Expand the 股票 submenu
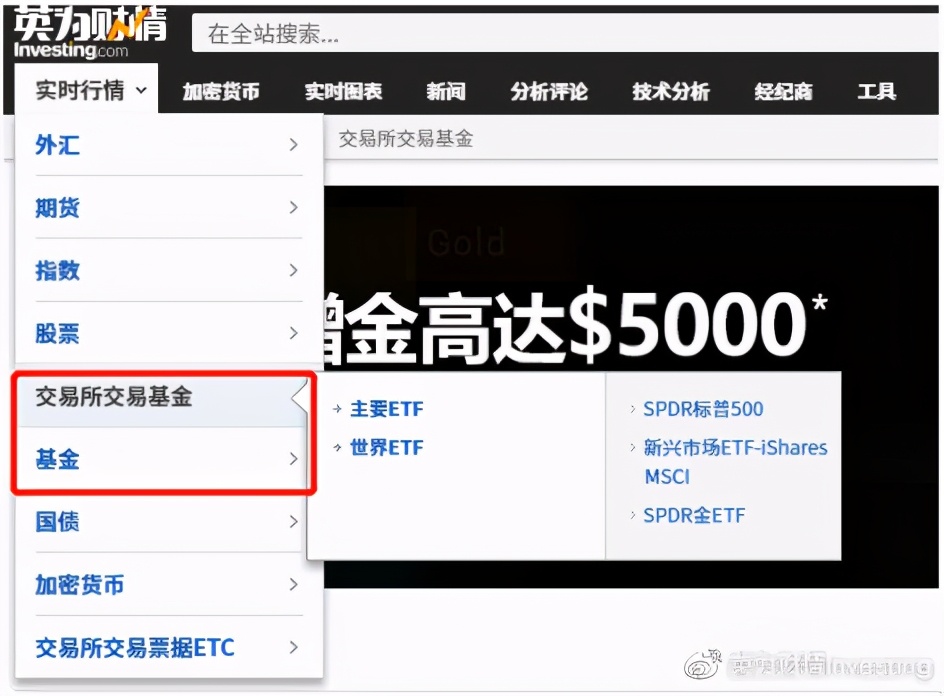Viewport: 944px width, 696px height. pos(293,334)
